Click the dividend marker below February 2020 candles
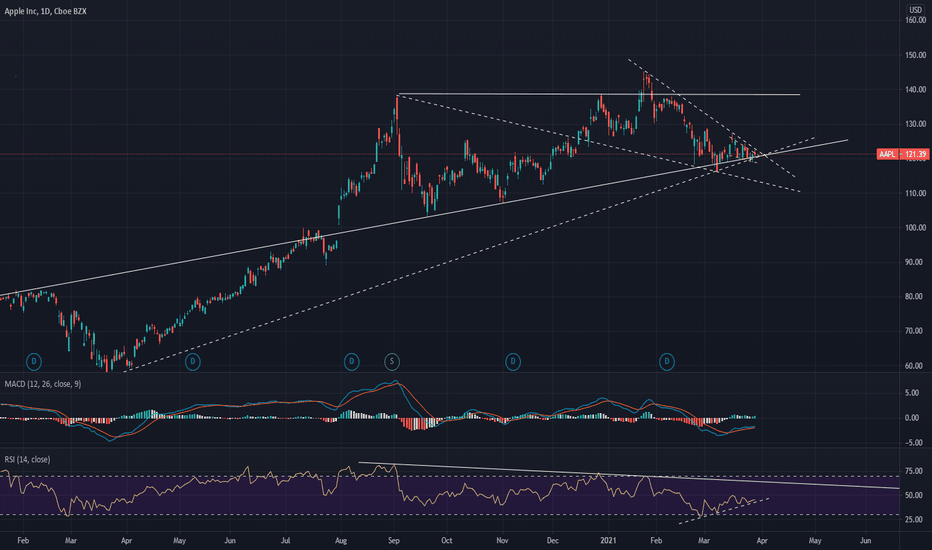Screen dimensions: 932x550 point(34,362)
